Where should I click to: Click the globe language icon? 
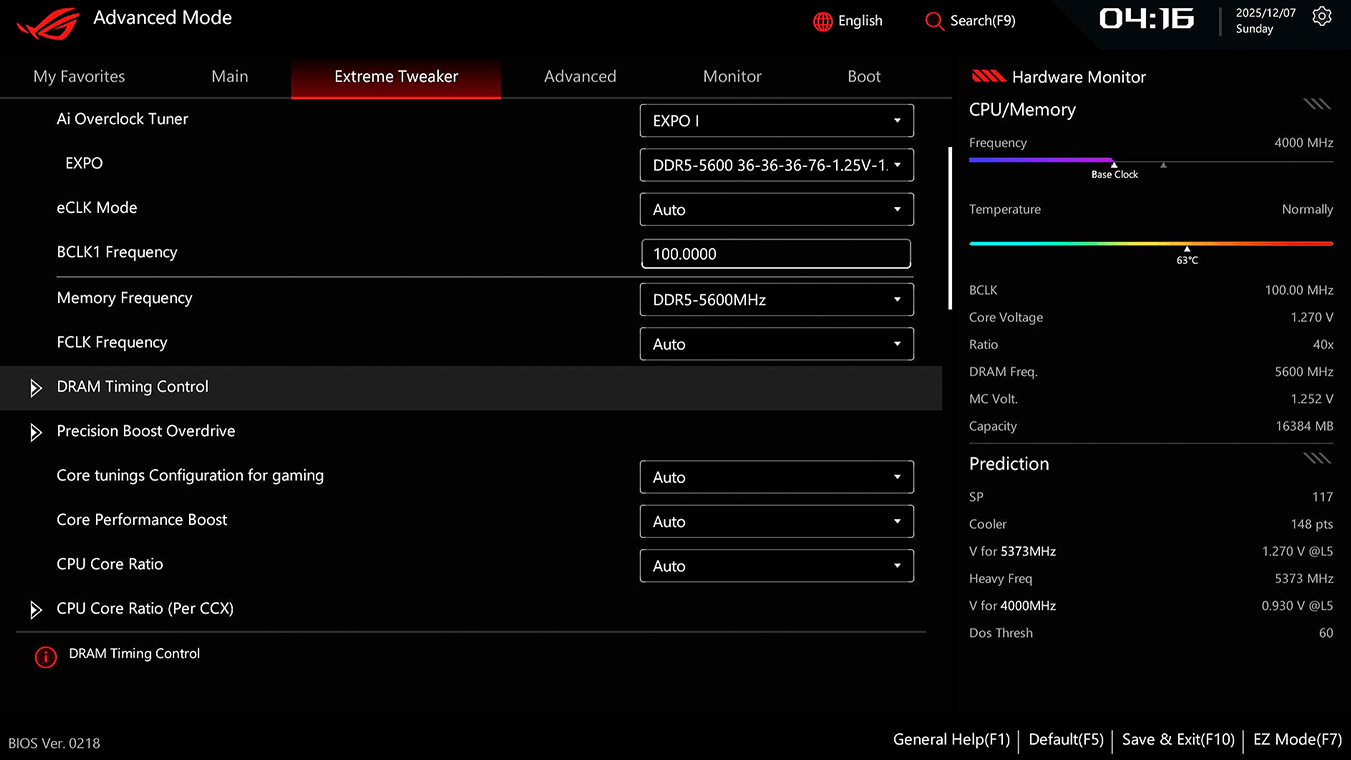pyautogui.click(x=823, y=21)
